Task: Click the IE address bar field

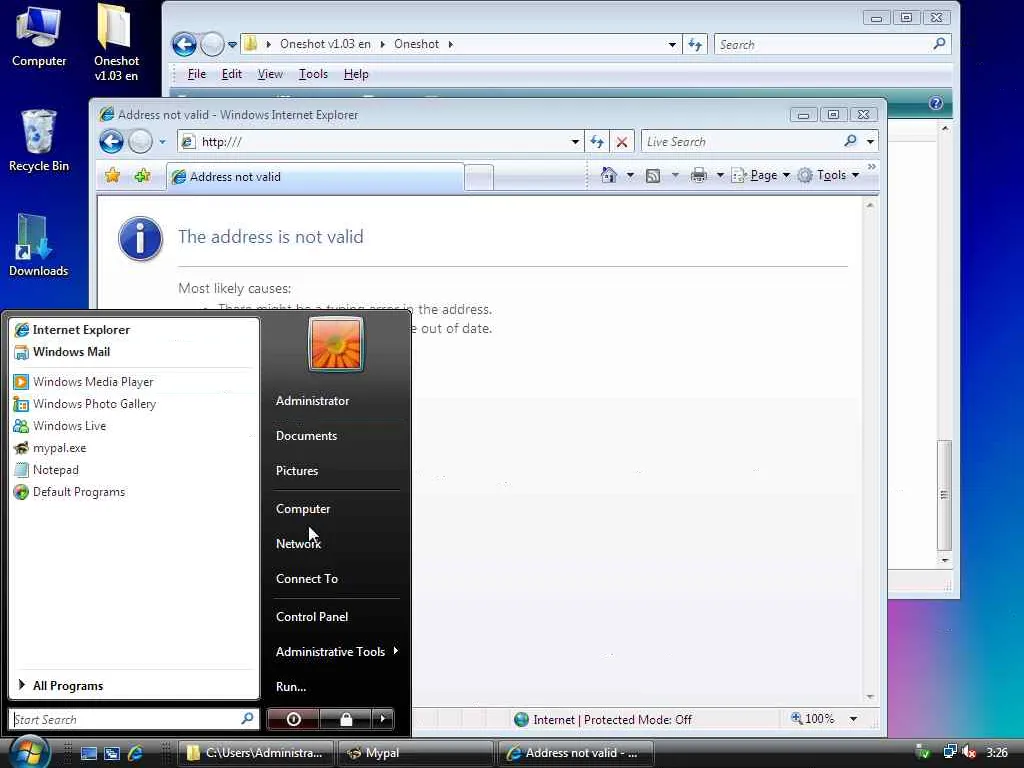Action: point(382,142)
